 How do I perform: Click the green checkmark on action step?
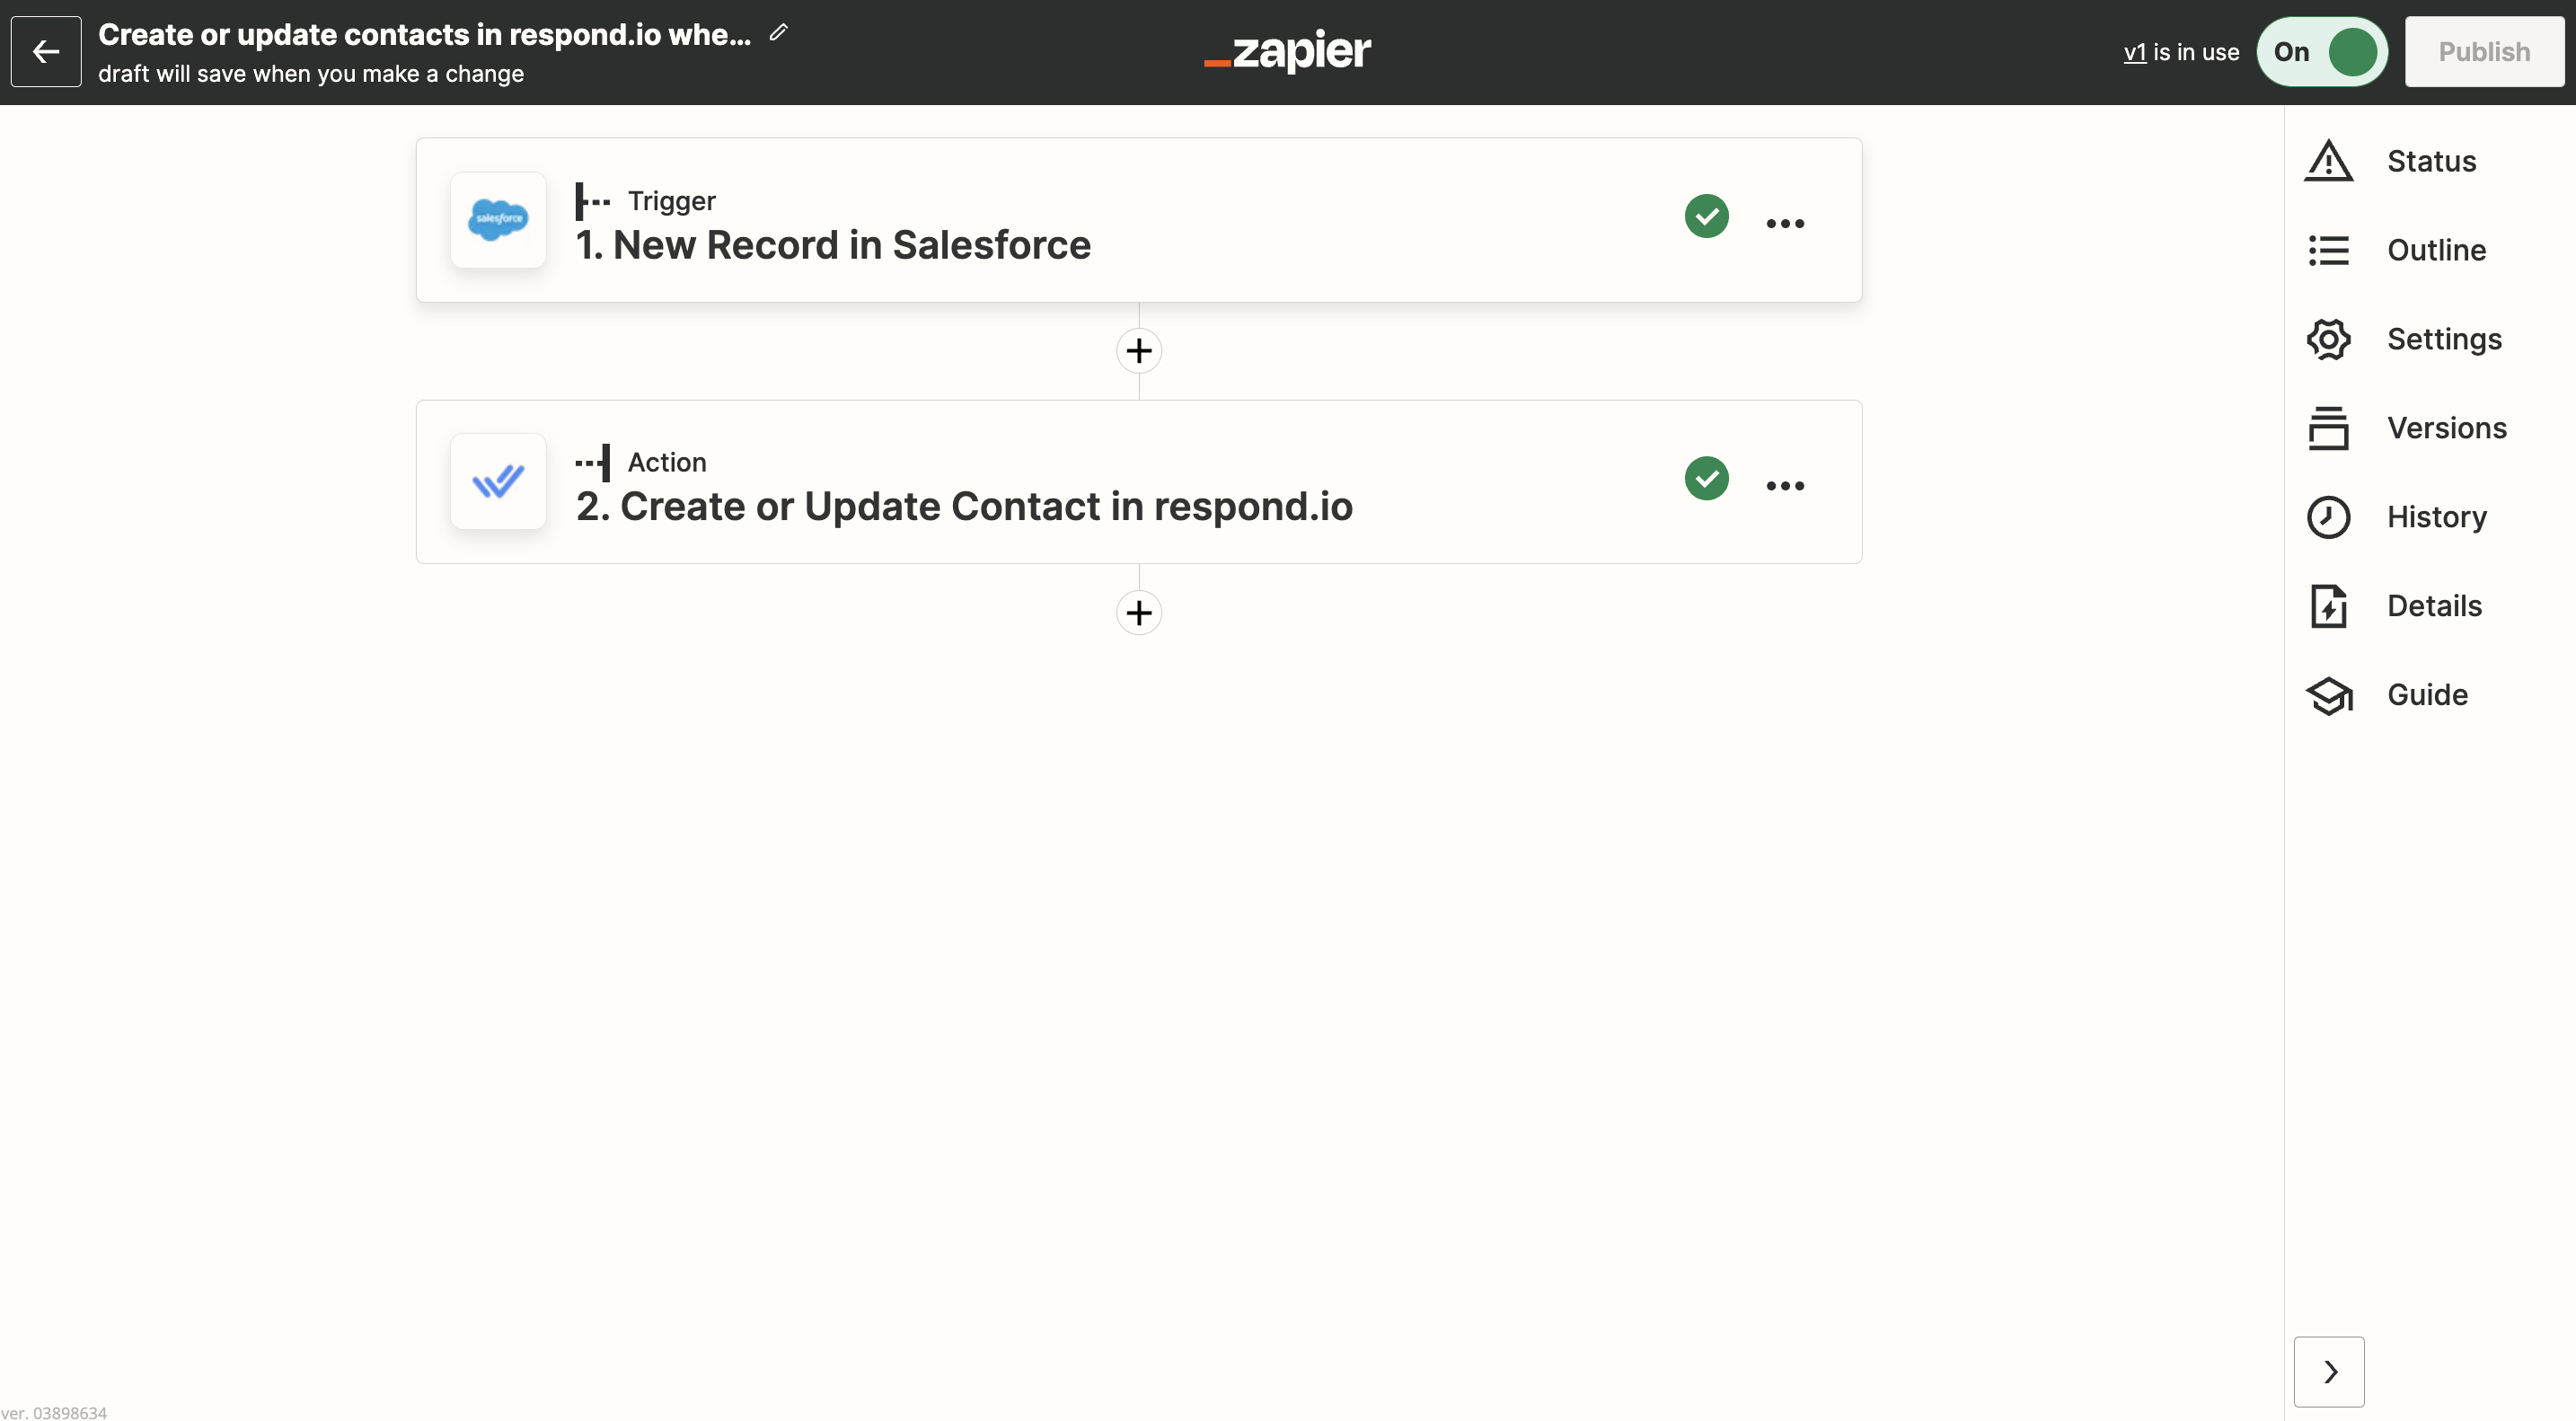1707,481
